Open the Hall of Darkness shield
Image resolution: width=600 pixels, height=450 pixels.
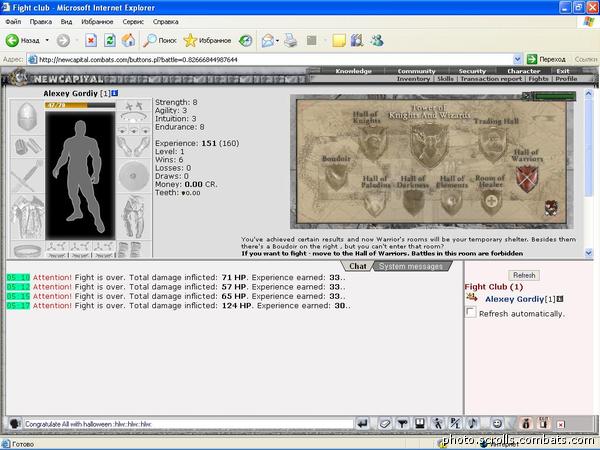[x=413, y=203]
